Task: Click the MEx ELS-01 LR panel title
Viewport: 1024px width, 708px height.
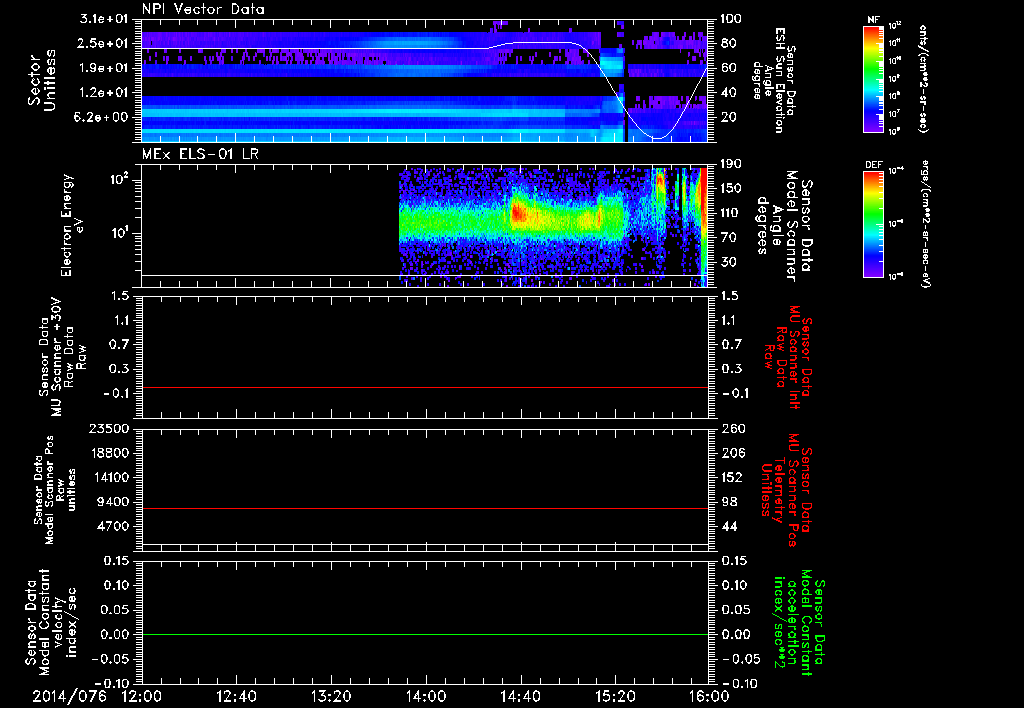Action: 200,154
